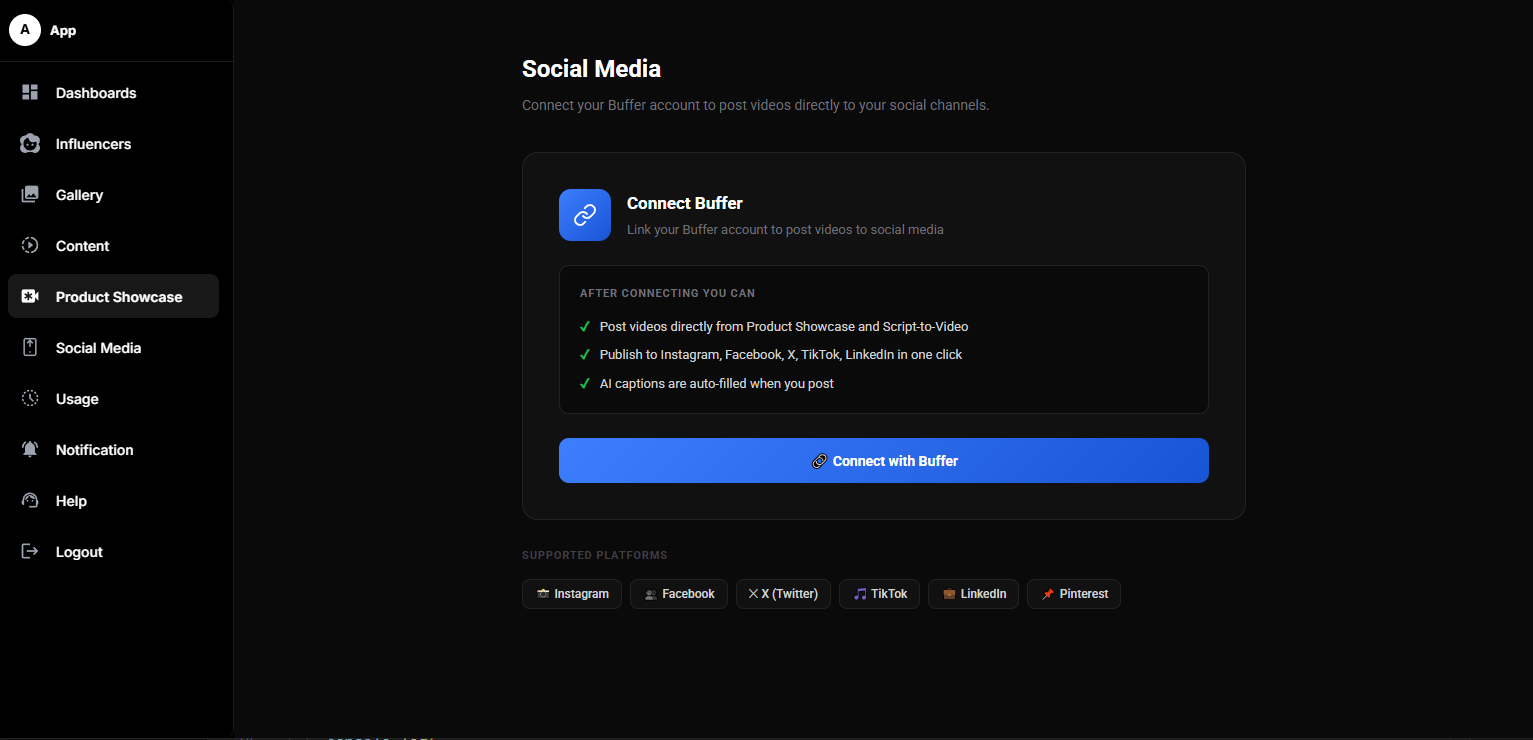This screenshot has width=1533, height=740.
Task: Click the Notification bell icon
Action: point(30,449)
